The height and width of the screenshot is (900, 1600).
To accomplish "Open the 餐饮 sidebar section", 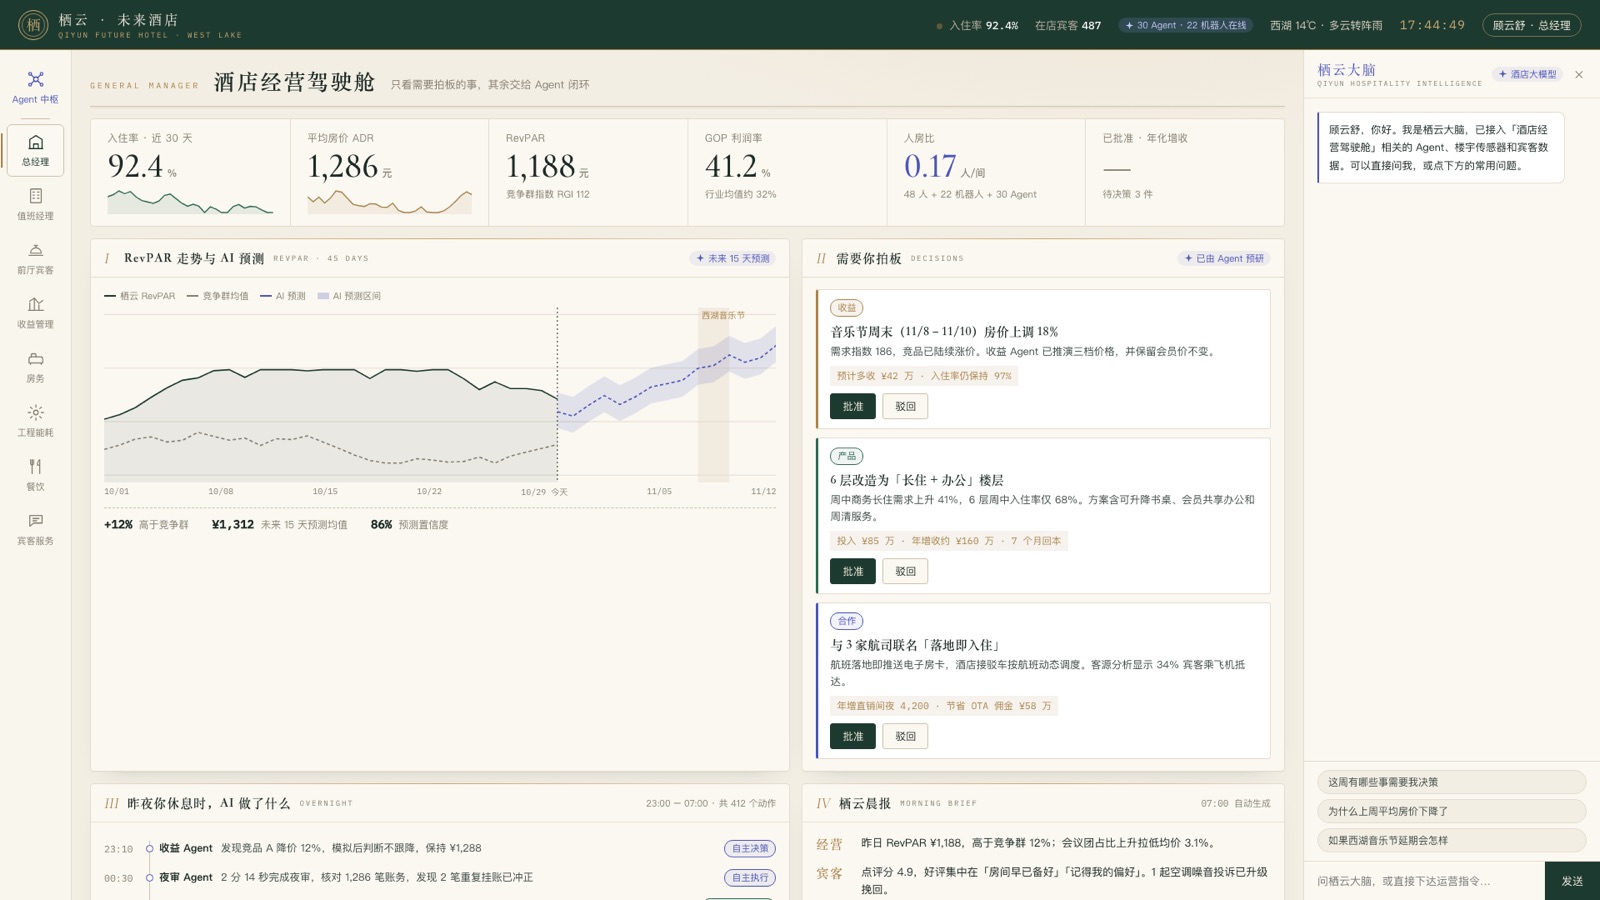I will coord(35,474).
